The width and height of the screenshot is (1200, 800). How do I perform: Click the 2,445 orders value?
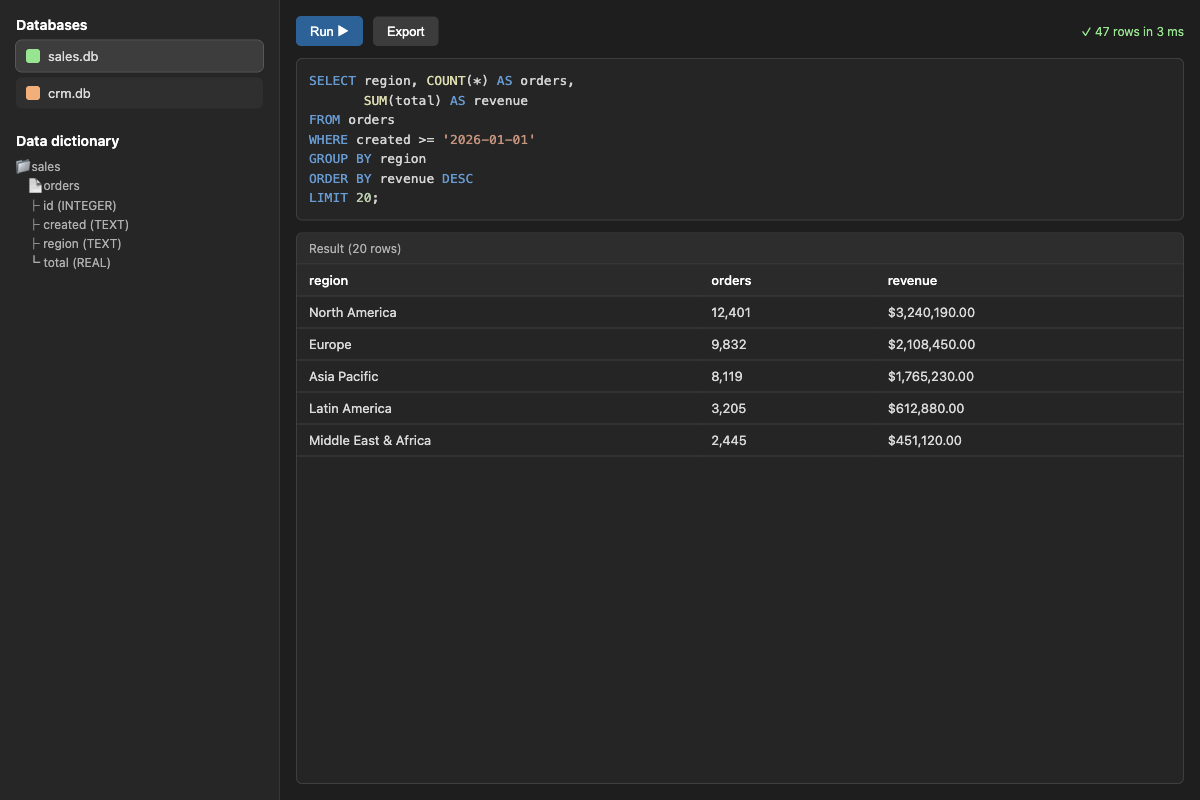tap(729, 440)
